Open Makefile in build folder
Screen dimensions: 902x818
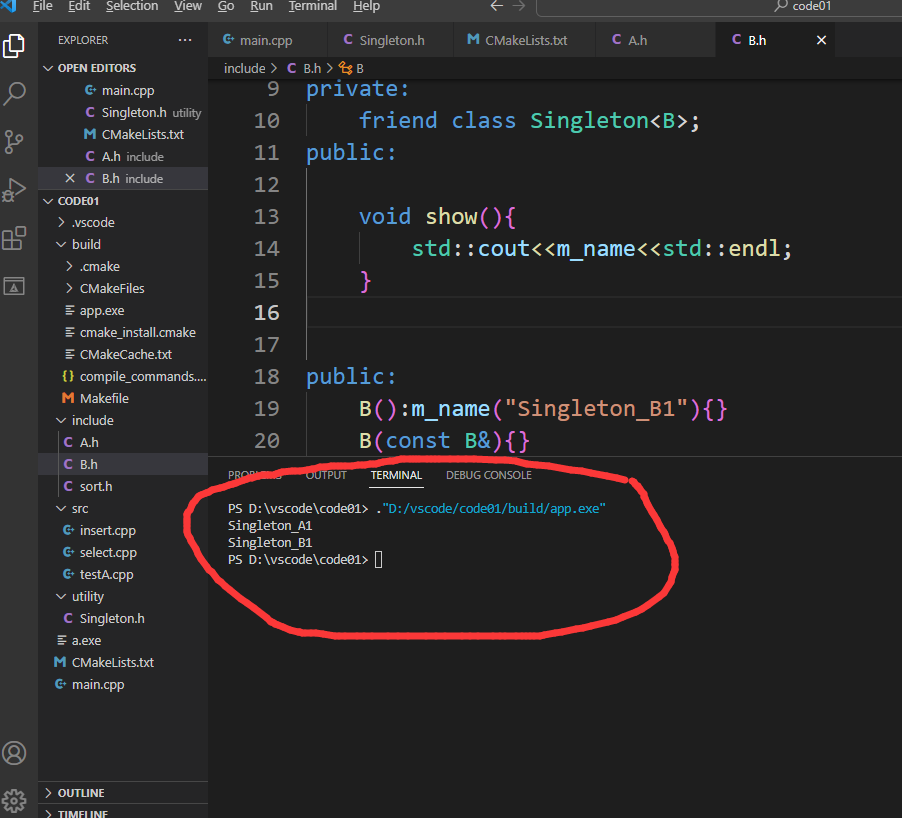coord(123,398)
